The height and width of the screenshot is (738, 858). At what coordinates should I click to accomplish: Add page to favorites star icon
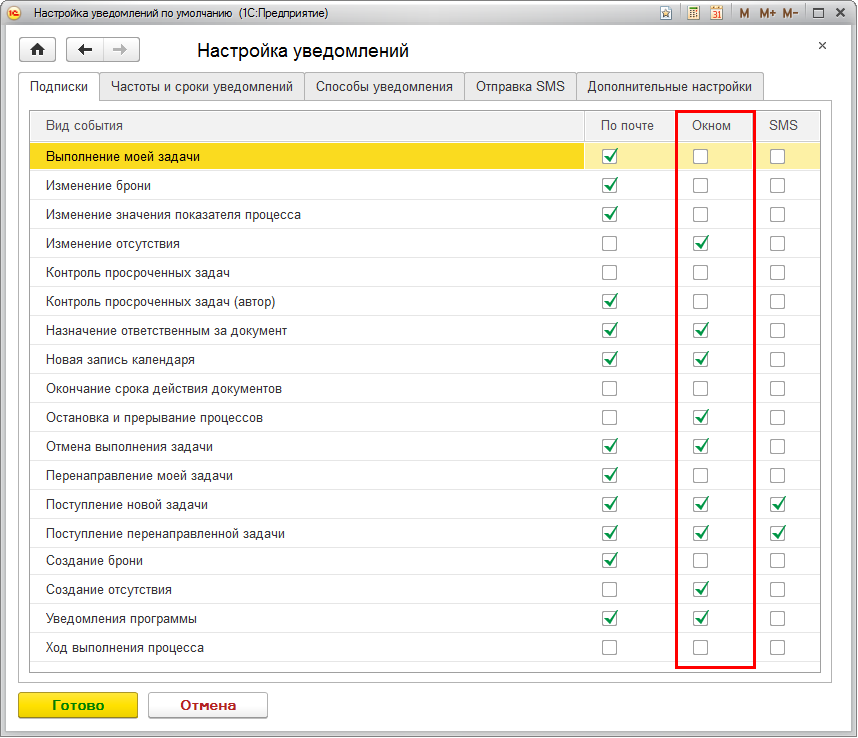pos(666,13)
